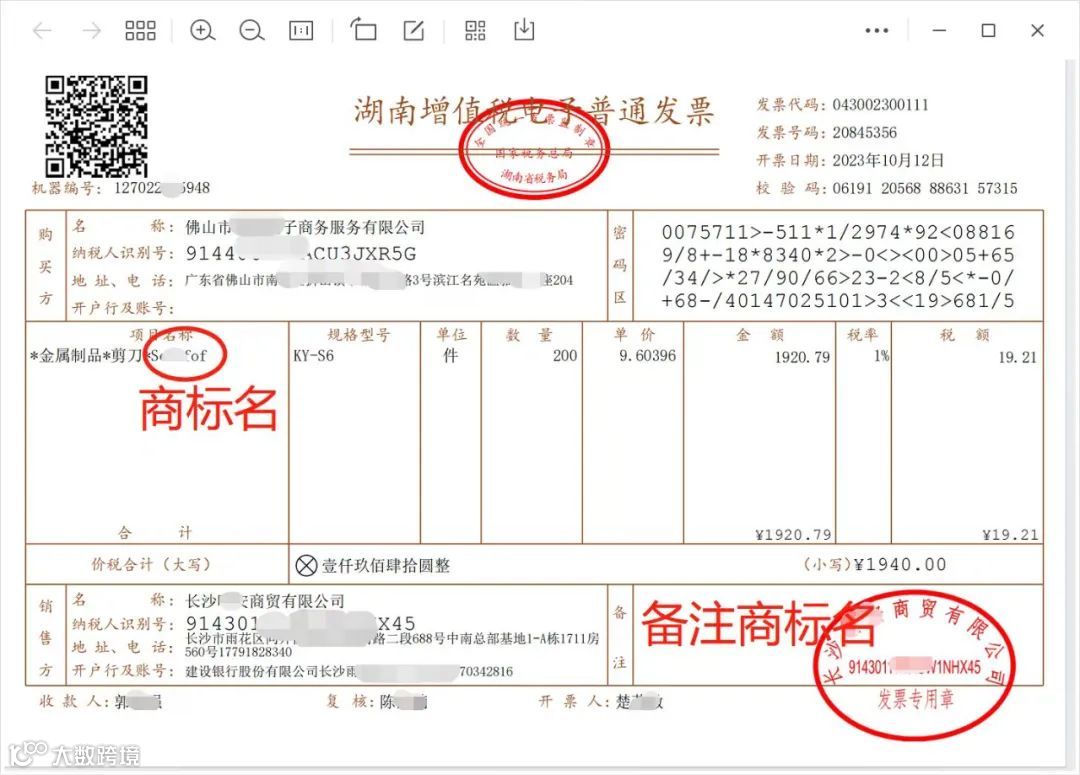The height and width of the screenshot is (775, 1080).
Task: Click the amount in words 壹仟玖佰肆拾圆整
Action: [x=386, y=566]
